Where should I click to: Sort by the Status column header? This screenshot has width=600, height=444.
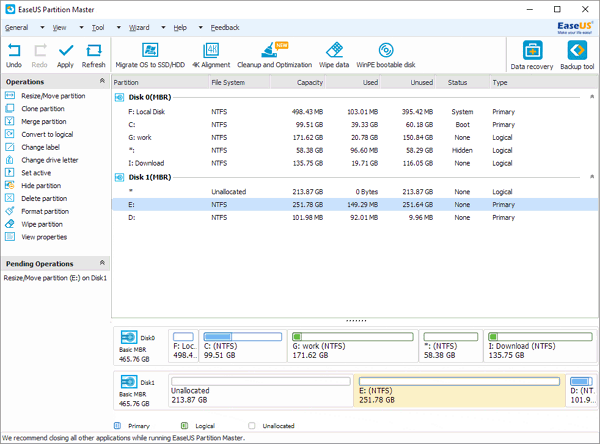pyautogui.click(x=462, y=82)
